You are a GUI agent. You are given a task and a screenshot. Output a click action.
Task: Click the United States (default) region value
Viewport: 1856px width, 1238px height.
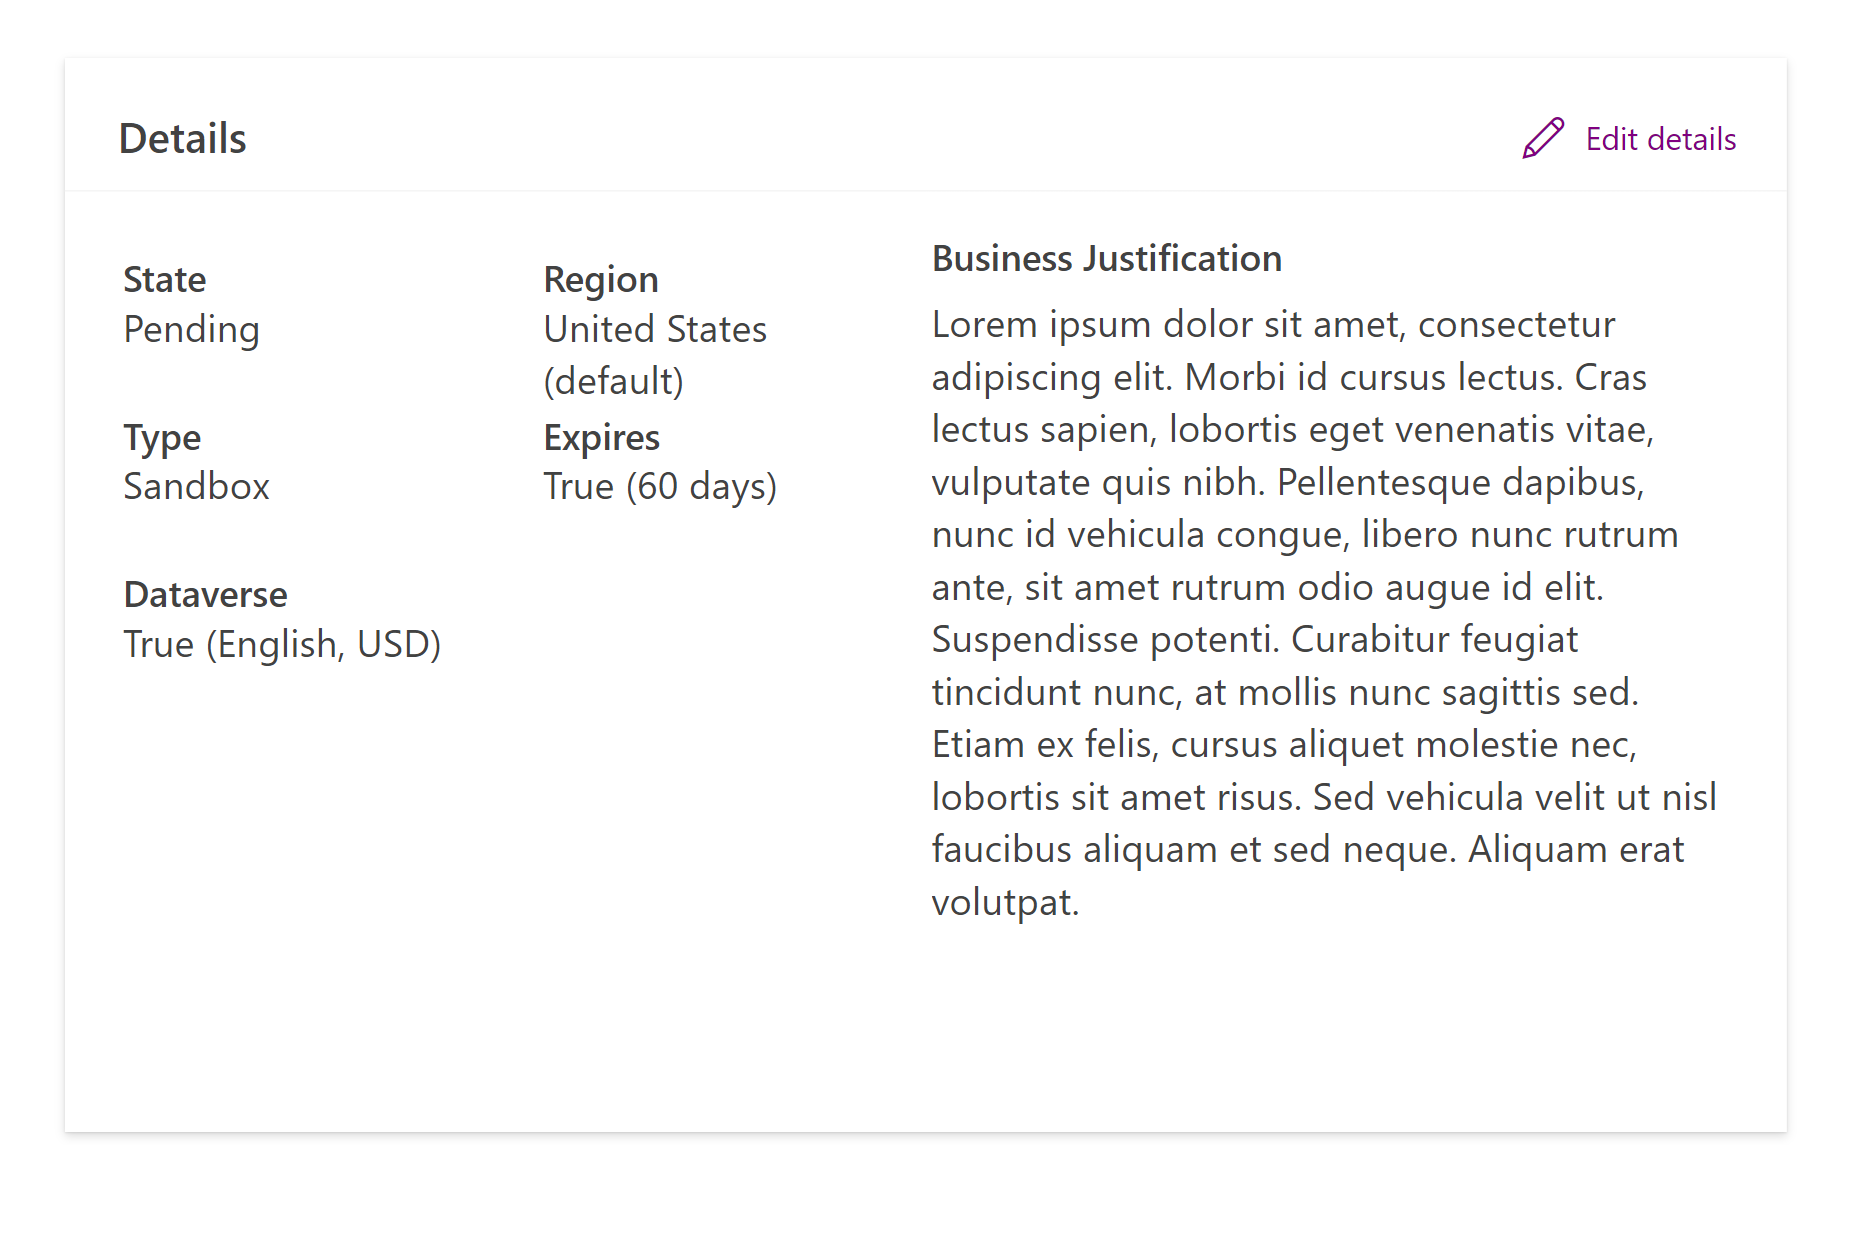tap(654, 353)
